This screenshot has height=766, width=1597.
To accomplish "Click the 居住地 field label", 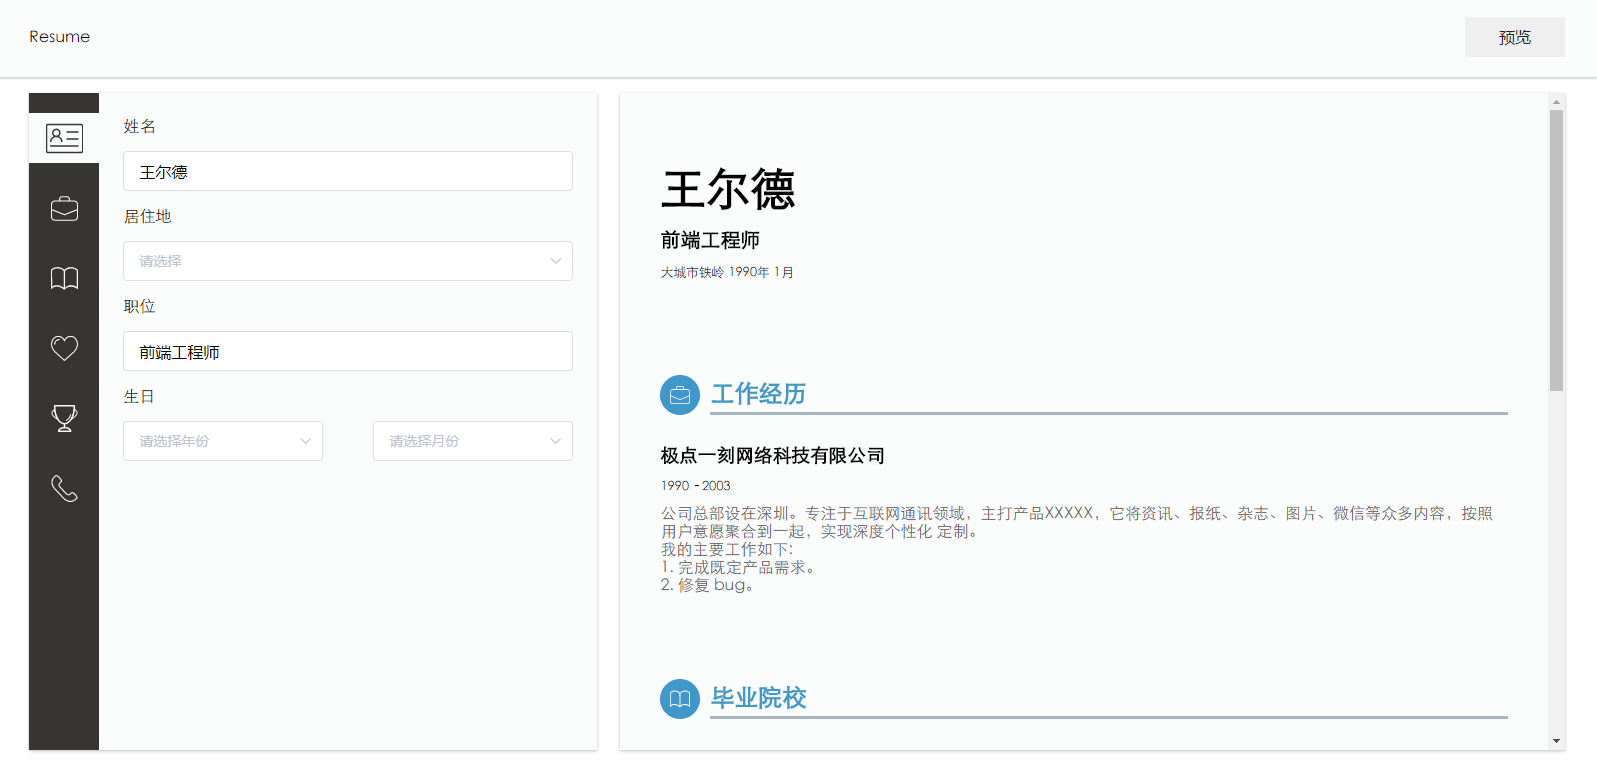I will pos(147,216).
